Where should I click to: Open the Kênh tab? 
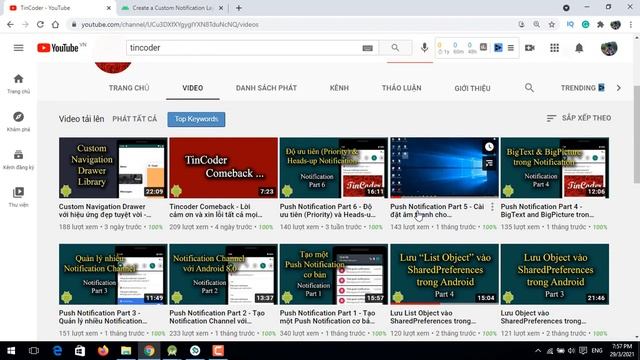pyautogui.click(x=339, y=88)
